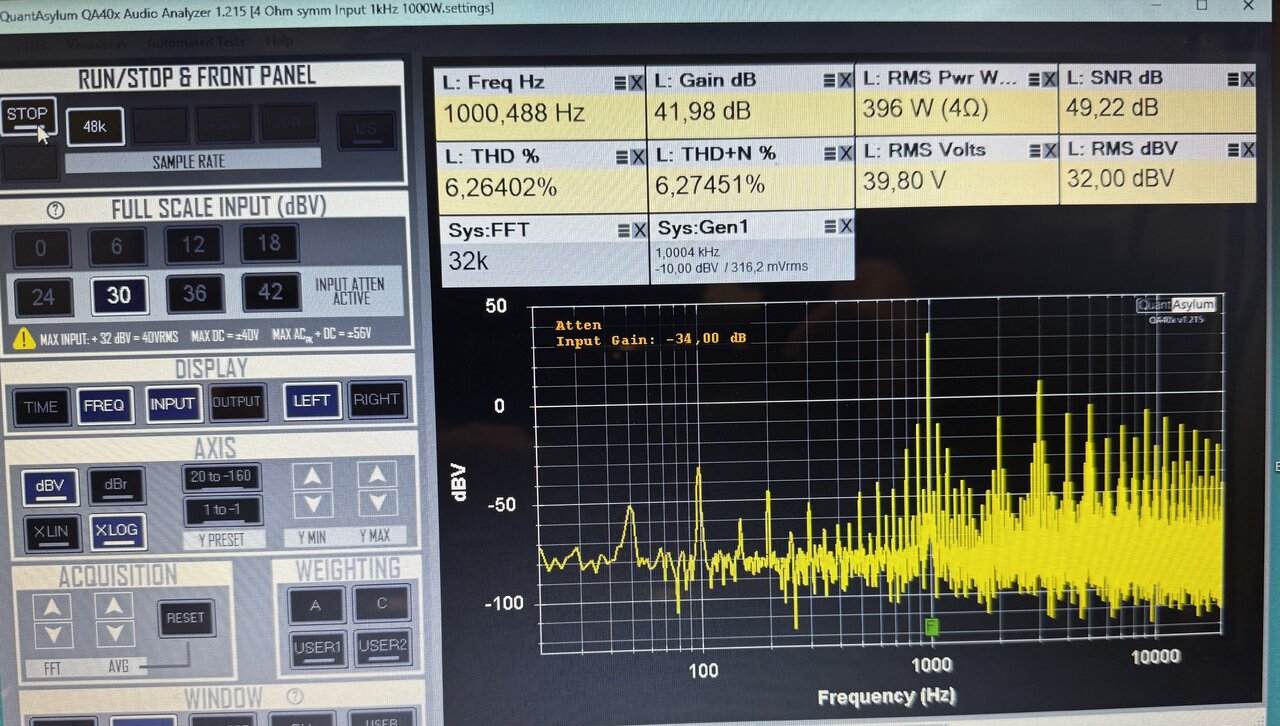Decrease Y MIN with the down arrow
This screenshot has width=1280, height=726.
click(313, 506)
